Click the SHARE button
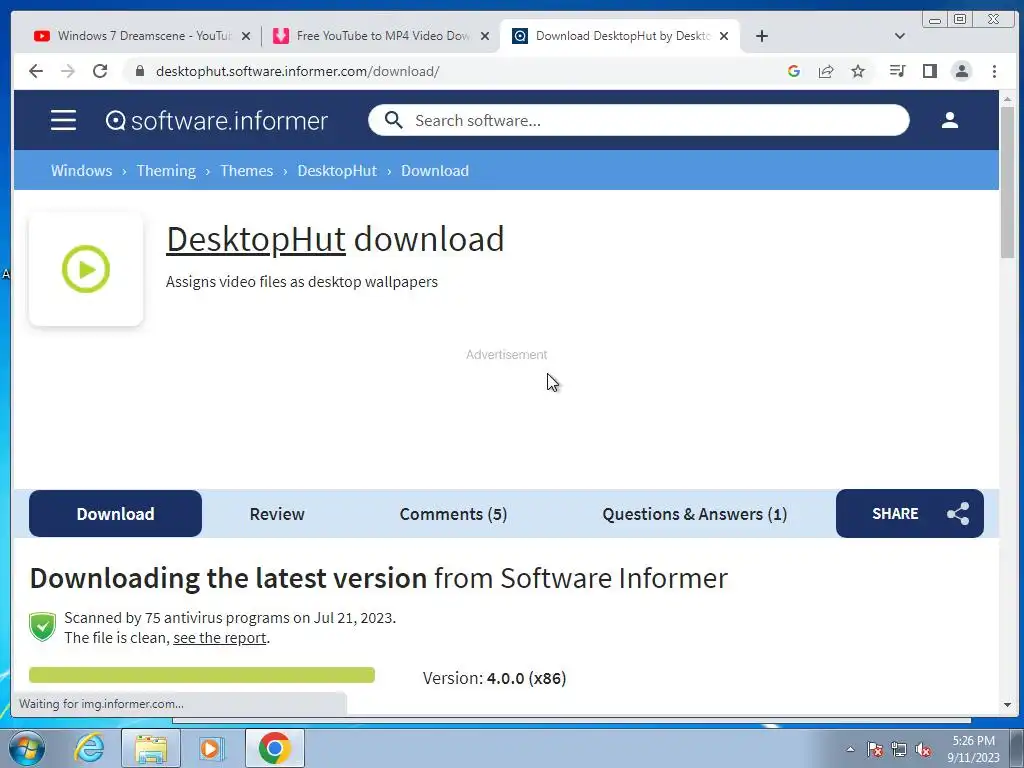Screen dimensions: 1024x768 point(910,514)
